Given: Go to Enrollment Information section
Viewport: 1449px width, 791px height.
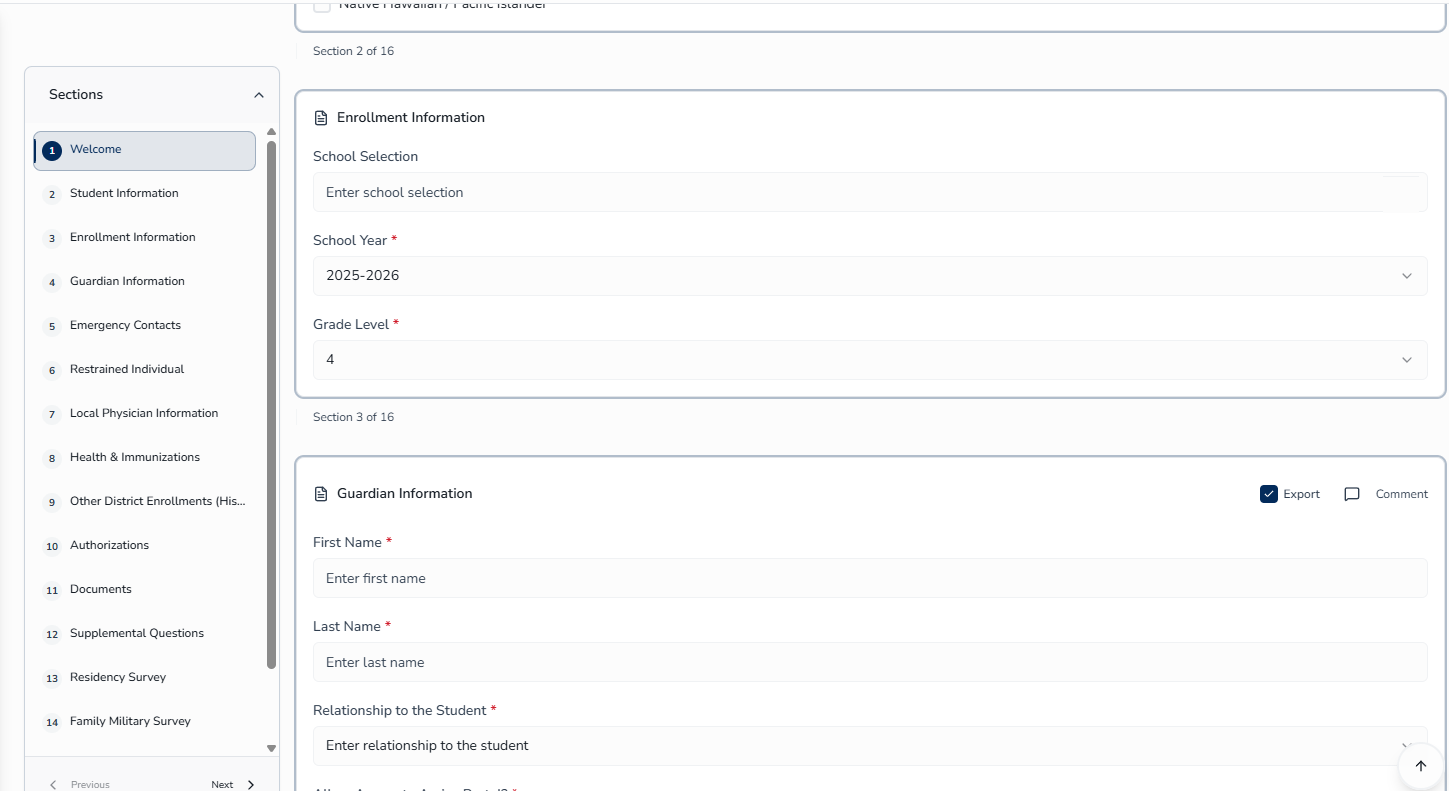Looking at the screenshot, I should click(x=145, y=238).
